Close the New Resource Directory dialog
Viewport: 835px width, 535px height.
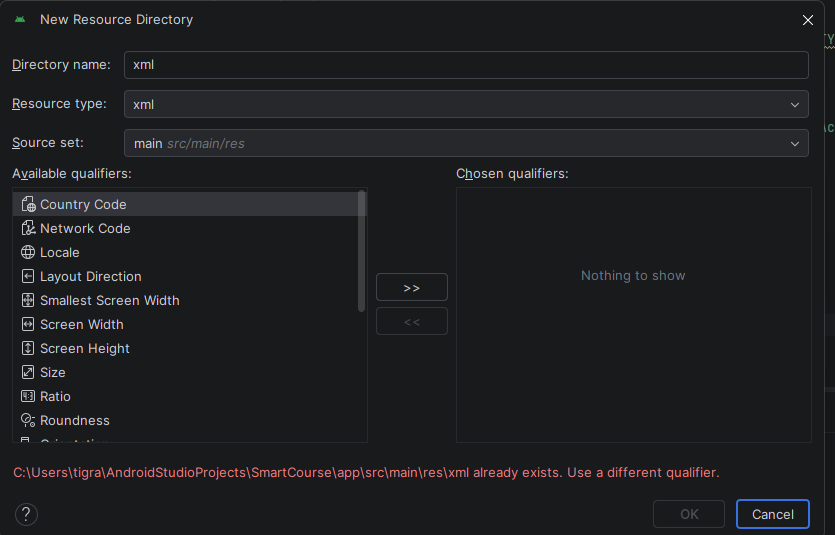807,20
